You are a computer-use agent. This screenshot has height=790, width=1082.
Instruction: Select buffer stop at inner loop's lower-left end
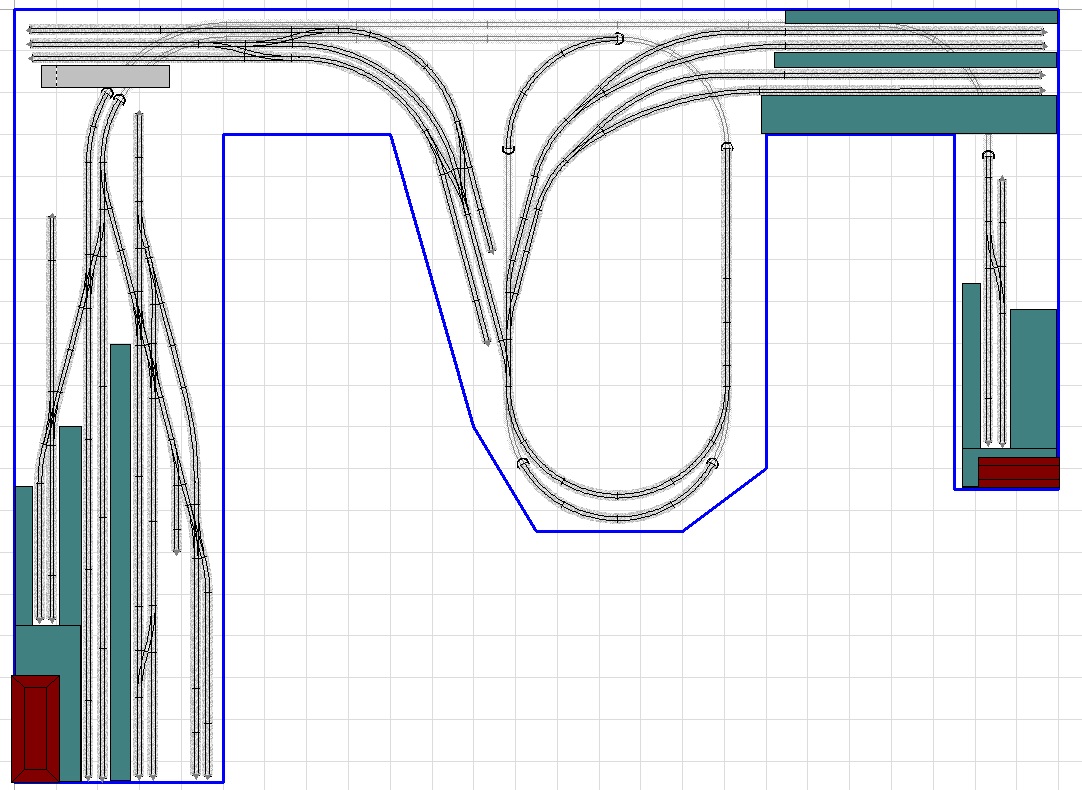click(522, 464)
